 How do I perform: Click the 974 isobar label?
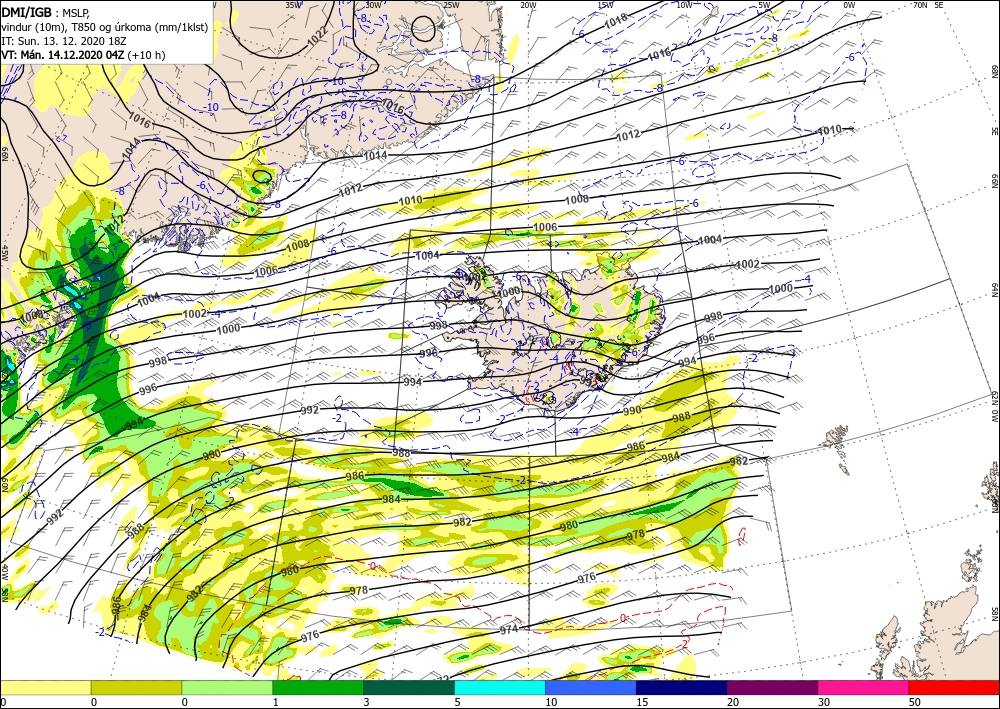[x=508, y=629]
